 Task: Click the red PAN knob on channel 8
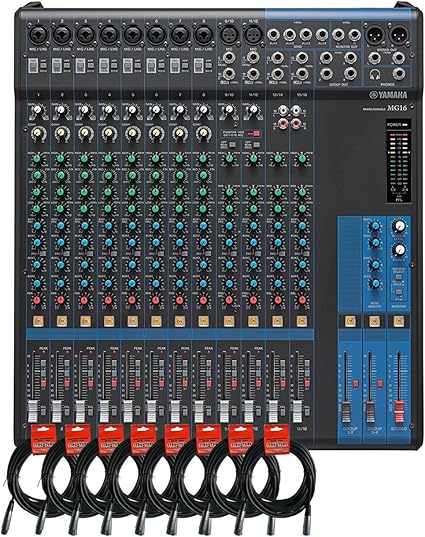203,300
